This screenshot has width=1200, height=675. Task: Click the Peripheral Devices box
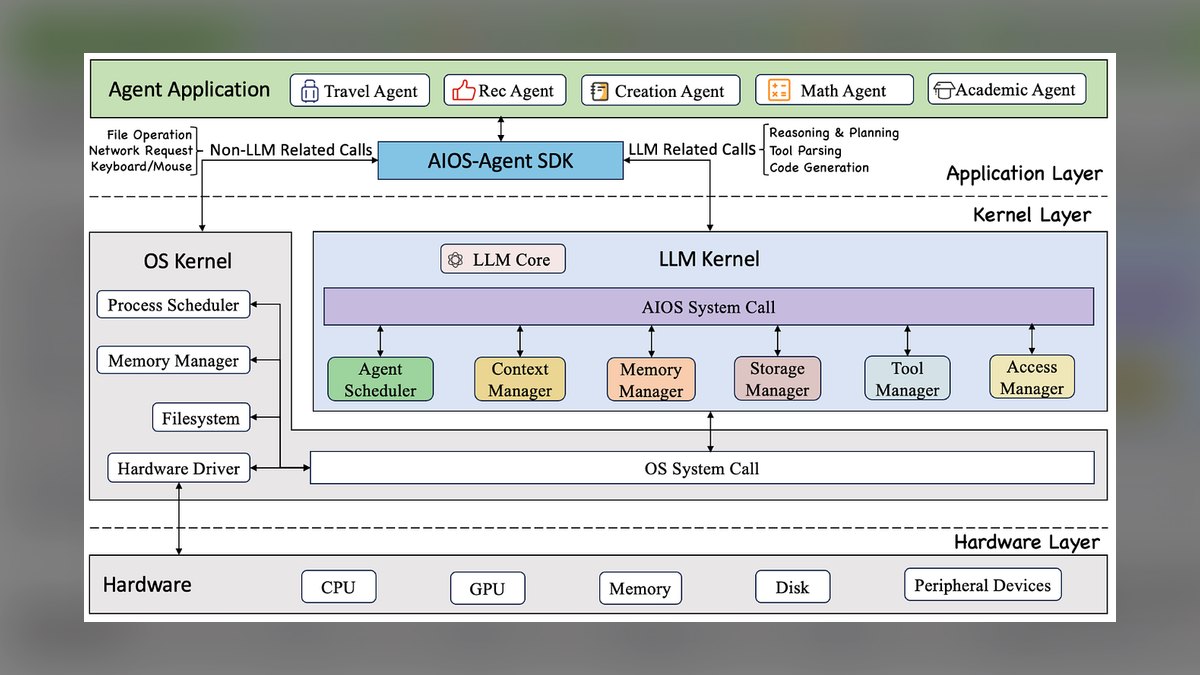[982, 585]
